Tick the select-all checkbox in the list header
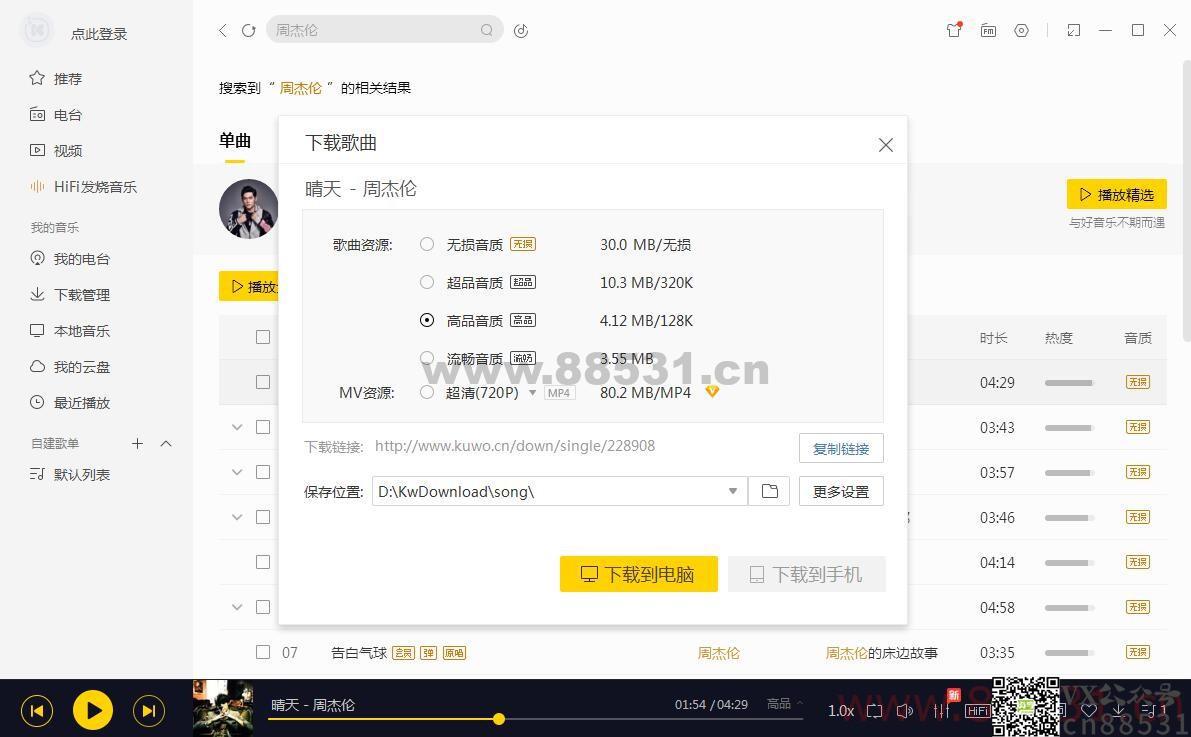Image resolution: width=1191 pixels, height=737 pixels. 263,337
